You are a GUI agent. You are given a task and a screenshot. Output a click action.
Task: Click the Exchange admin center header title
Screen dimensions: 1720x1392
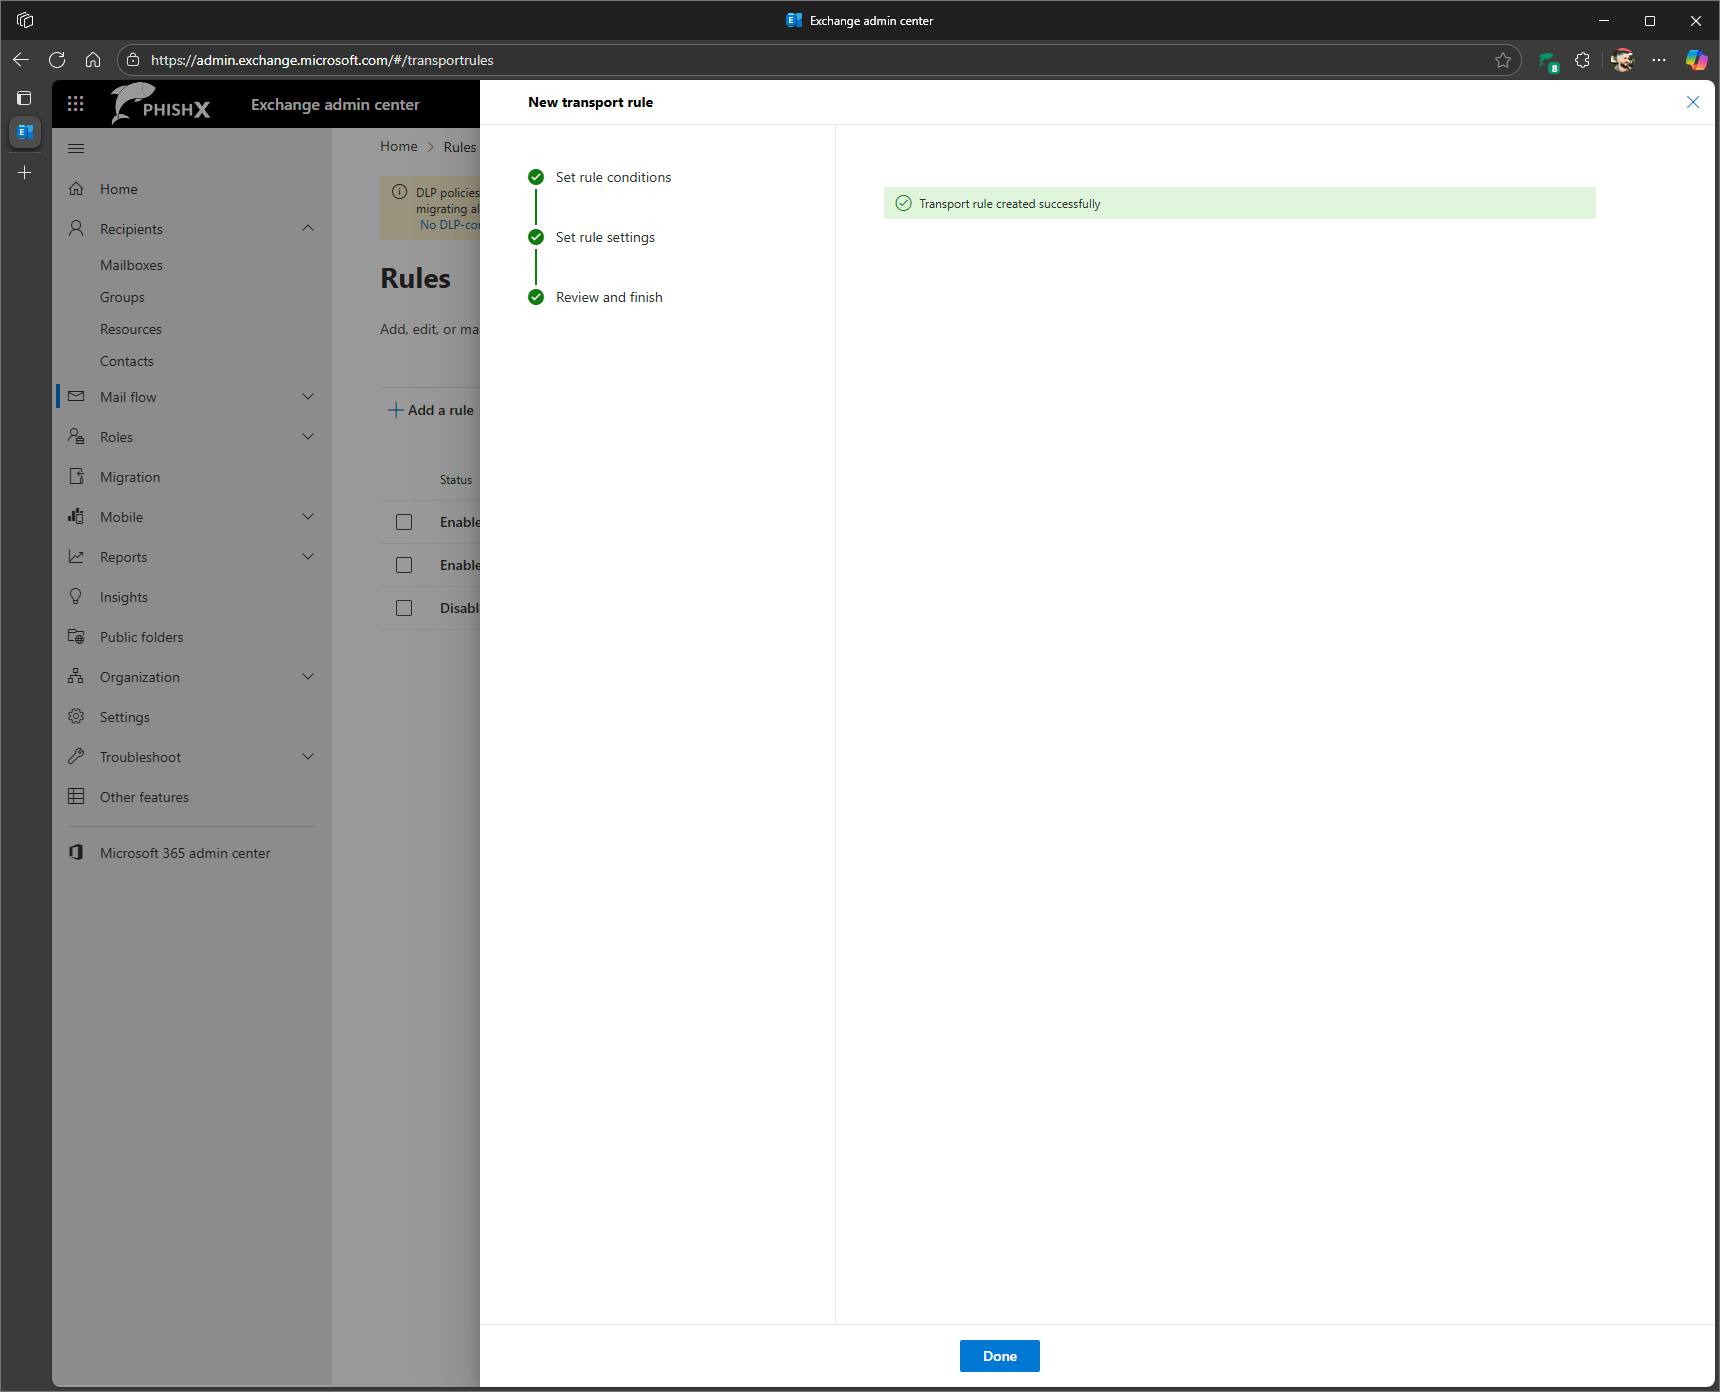[335, 104]
